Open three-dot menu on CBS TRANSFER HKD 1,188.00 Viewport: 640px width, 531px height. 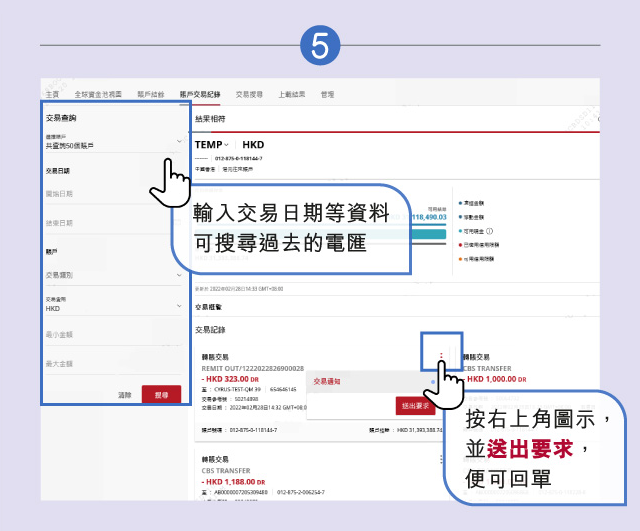[441, 458]
